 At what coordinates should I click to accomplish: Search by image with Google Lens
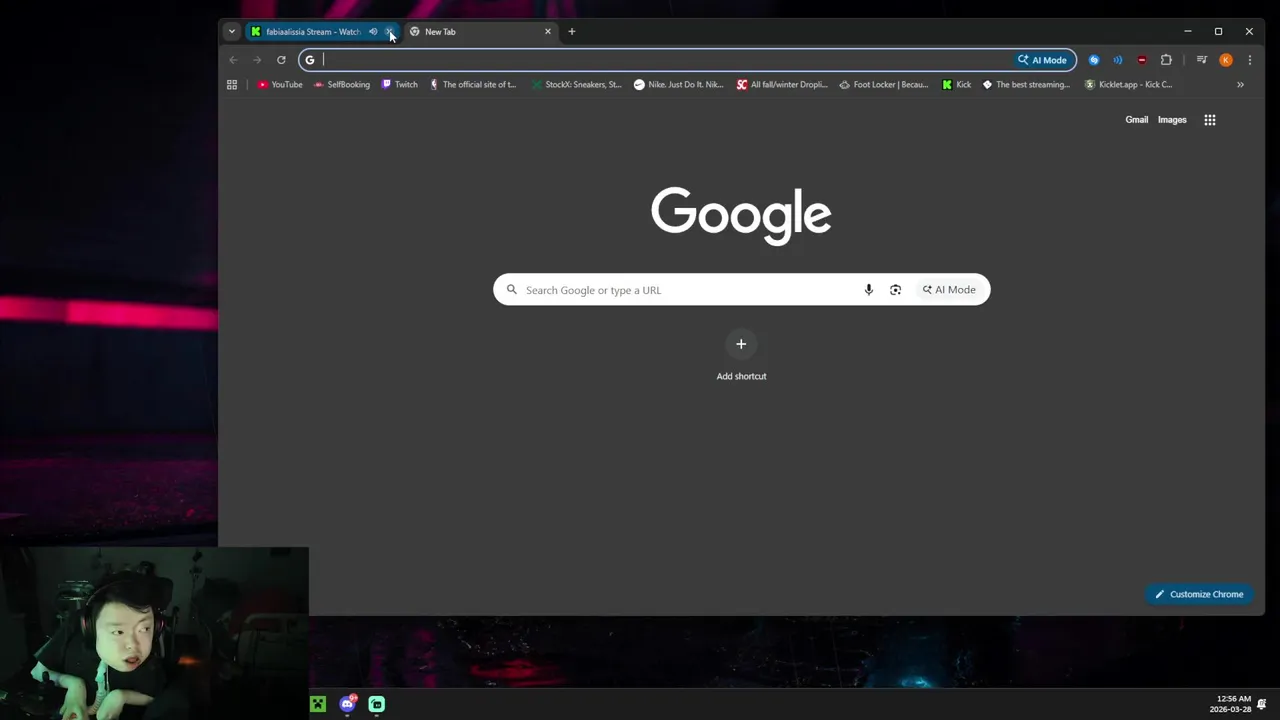tap(896, 290)
